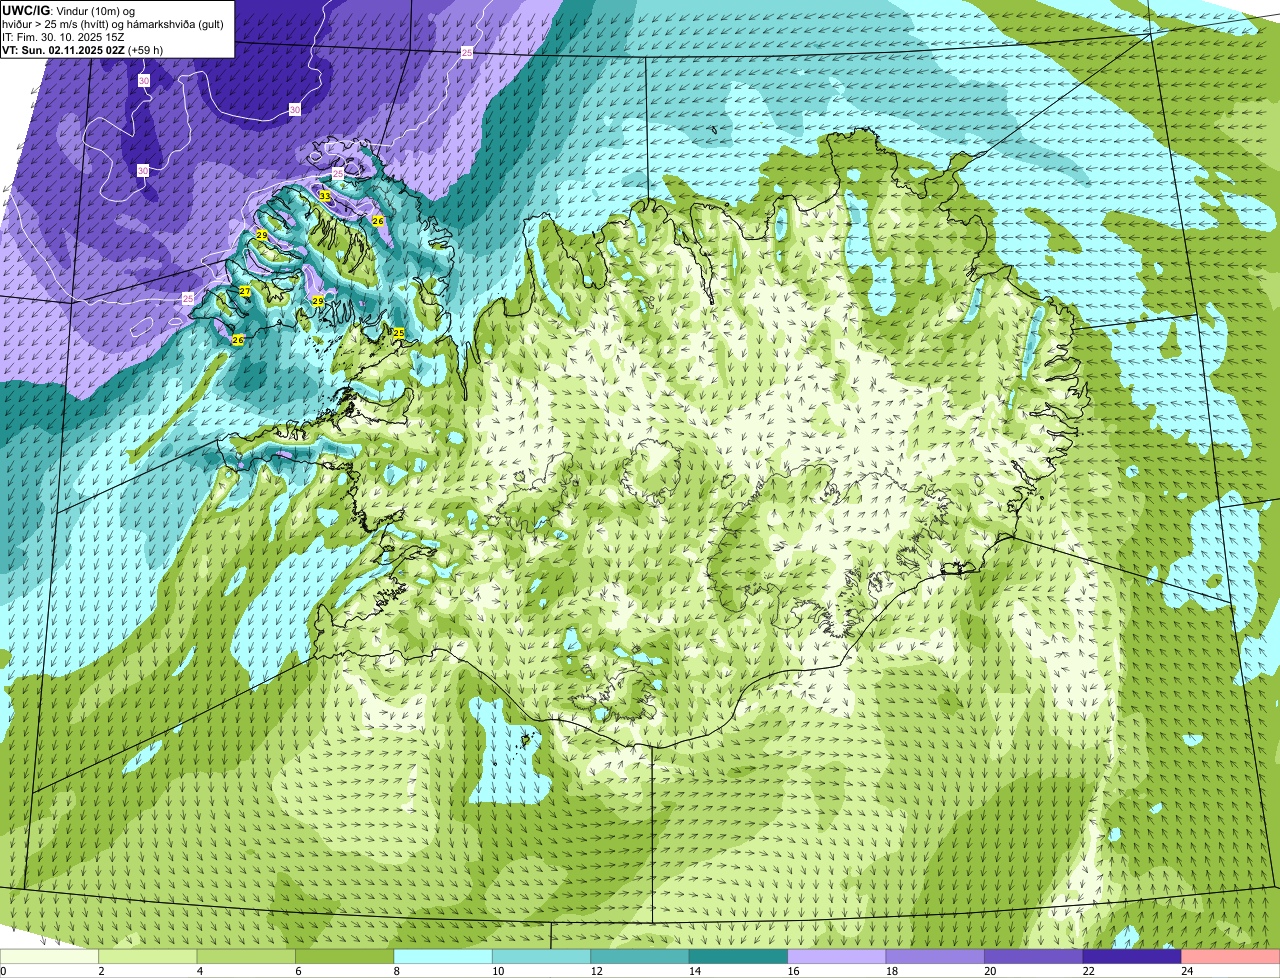The image size is (1280, 978).
Task: Click the legend scale value 4
Action: [x=199, y=971]
